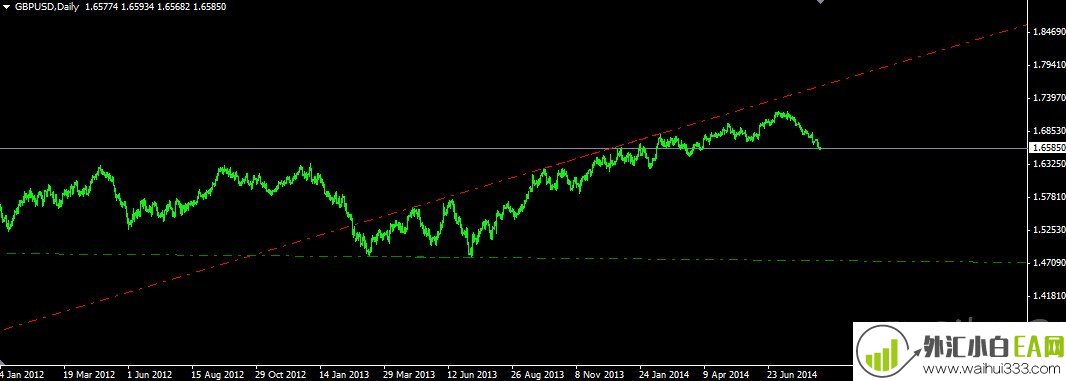Click the 9 Apr 2014 date label

click(x=726, y=374)
